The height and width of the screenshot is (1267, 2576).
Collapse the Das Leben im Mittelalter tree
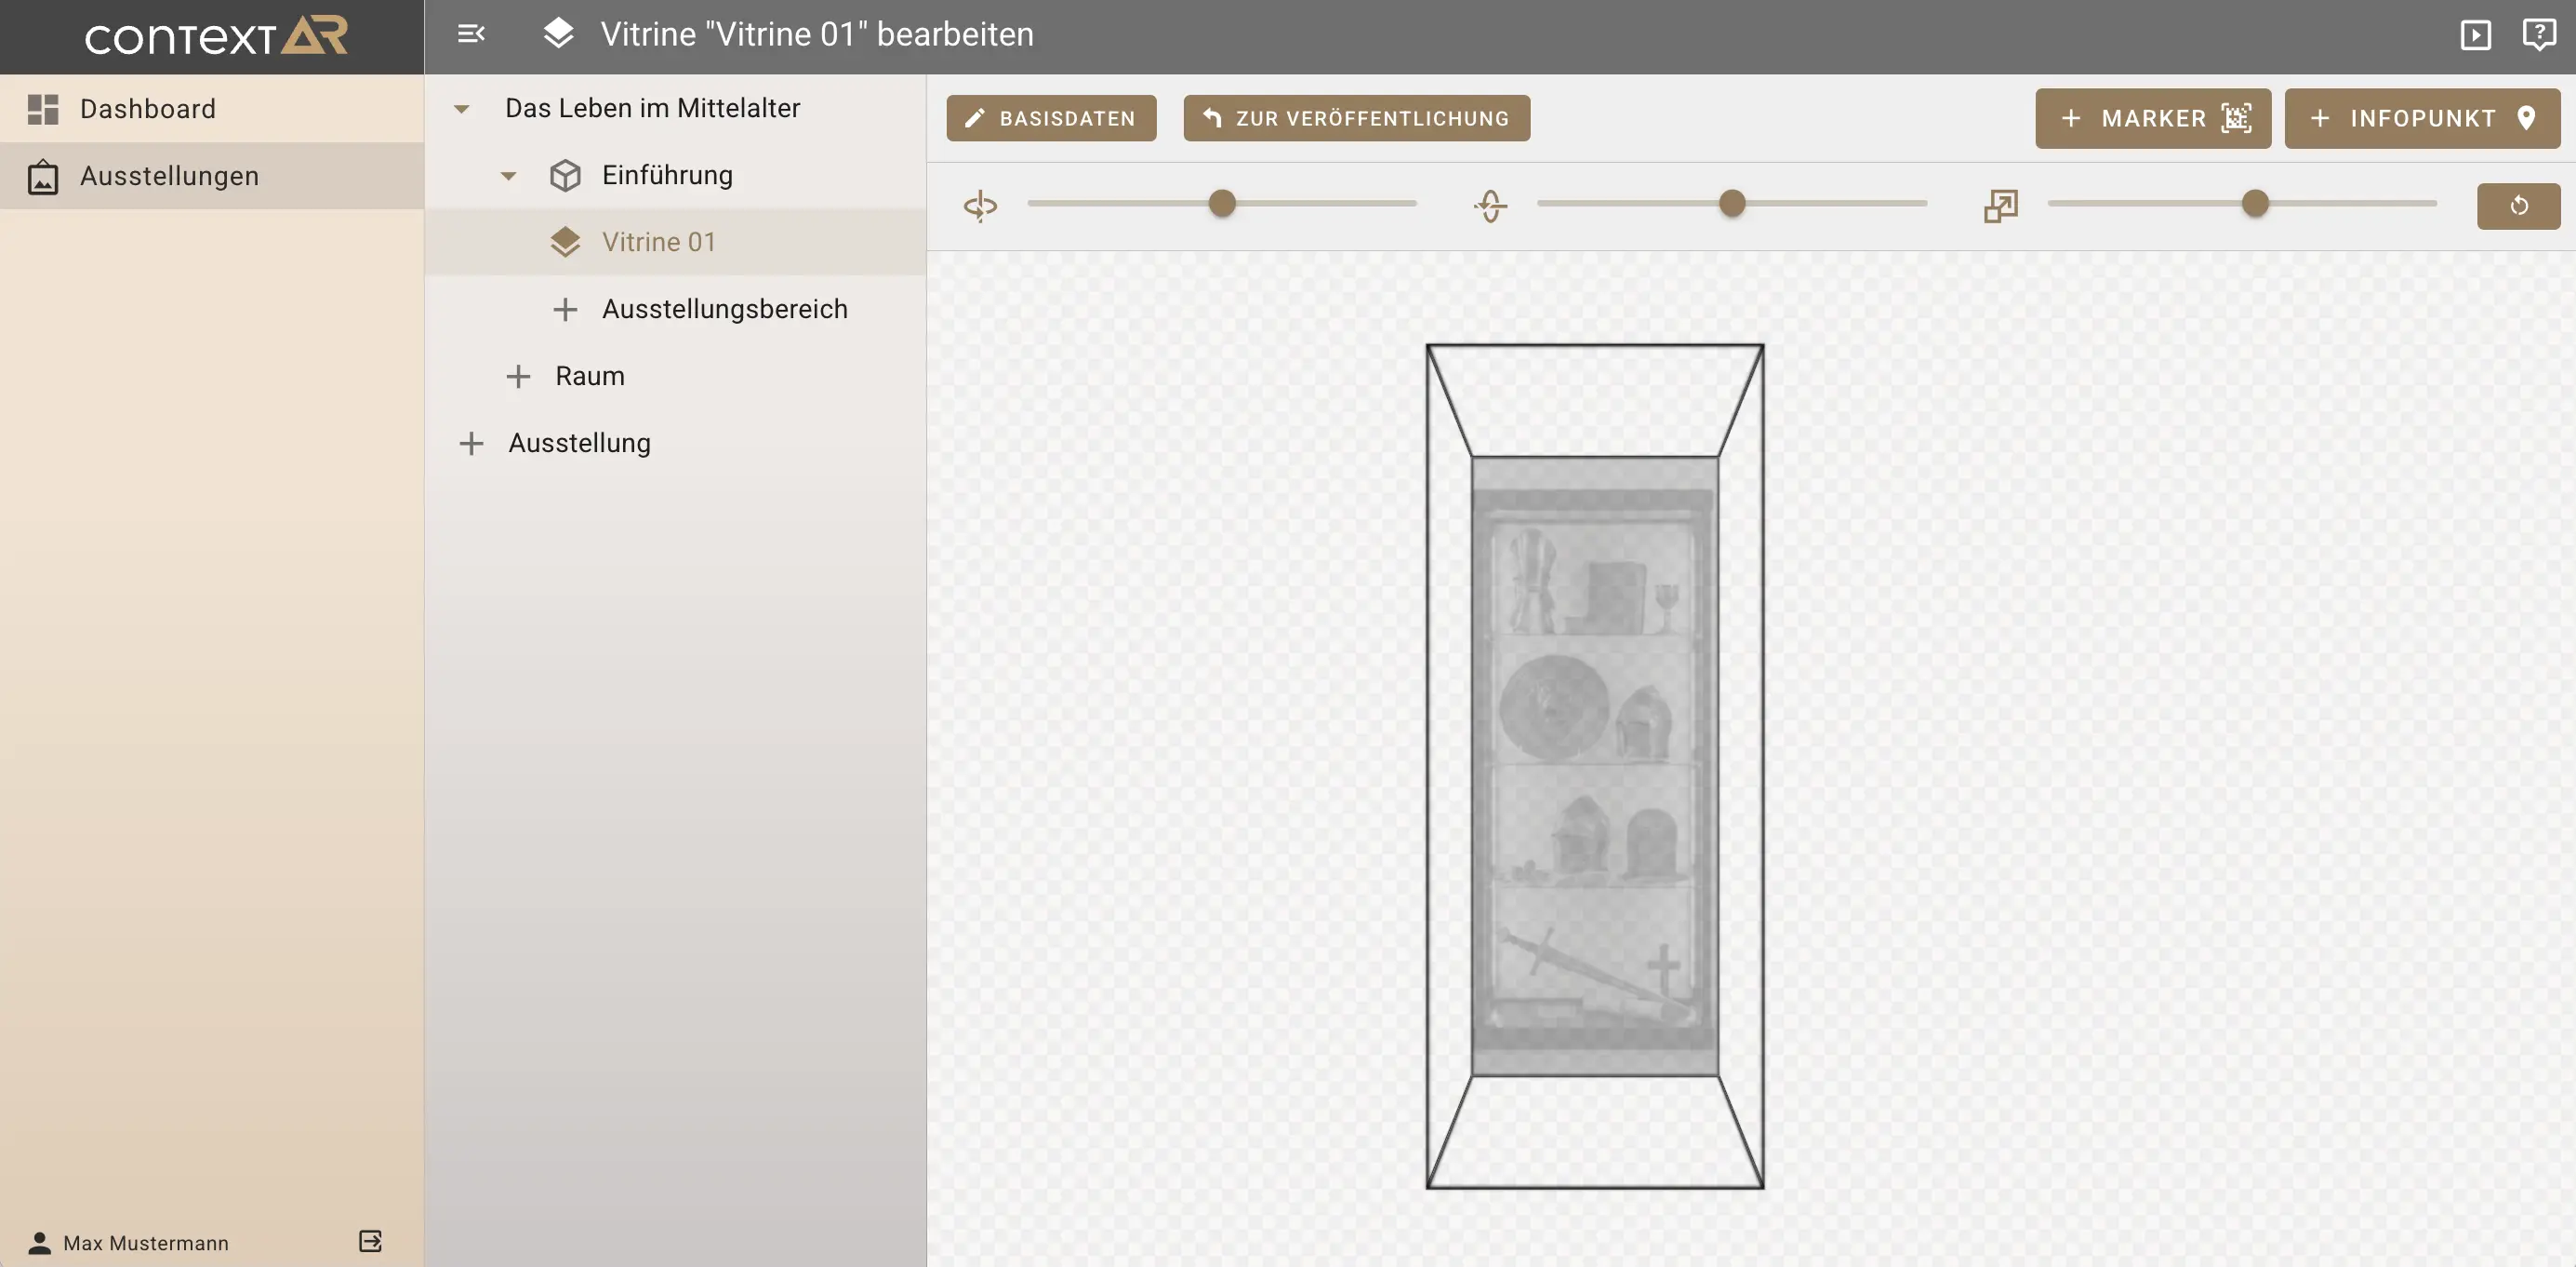point(462,109)
